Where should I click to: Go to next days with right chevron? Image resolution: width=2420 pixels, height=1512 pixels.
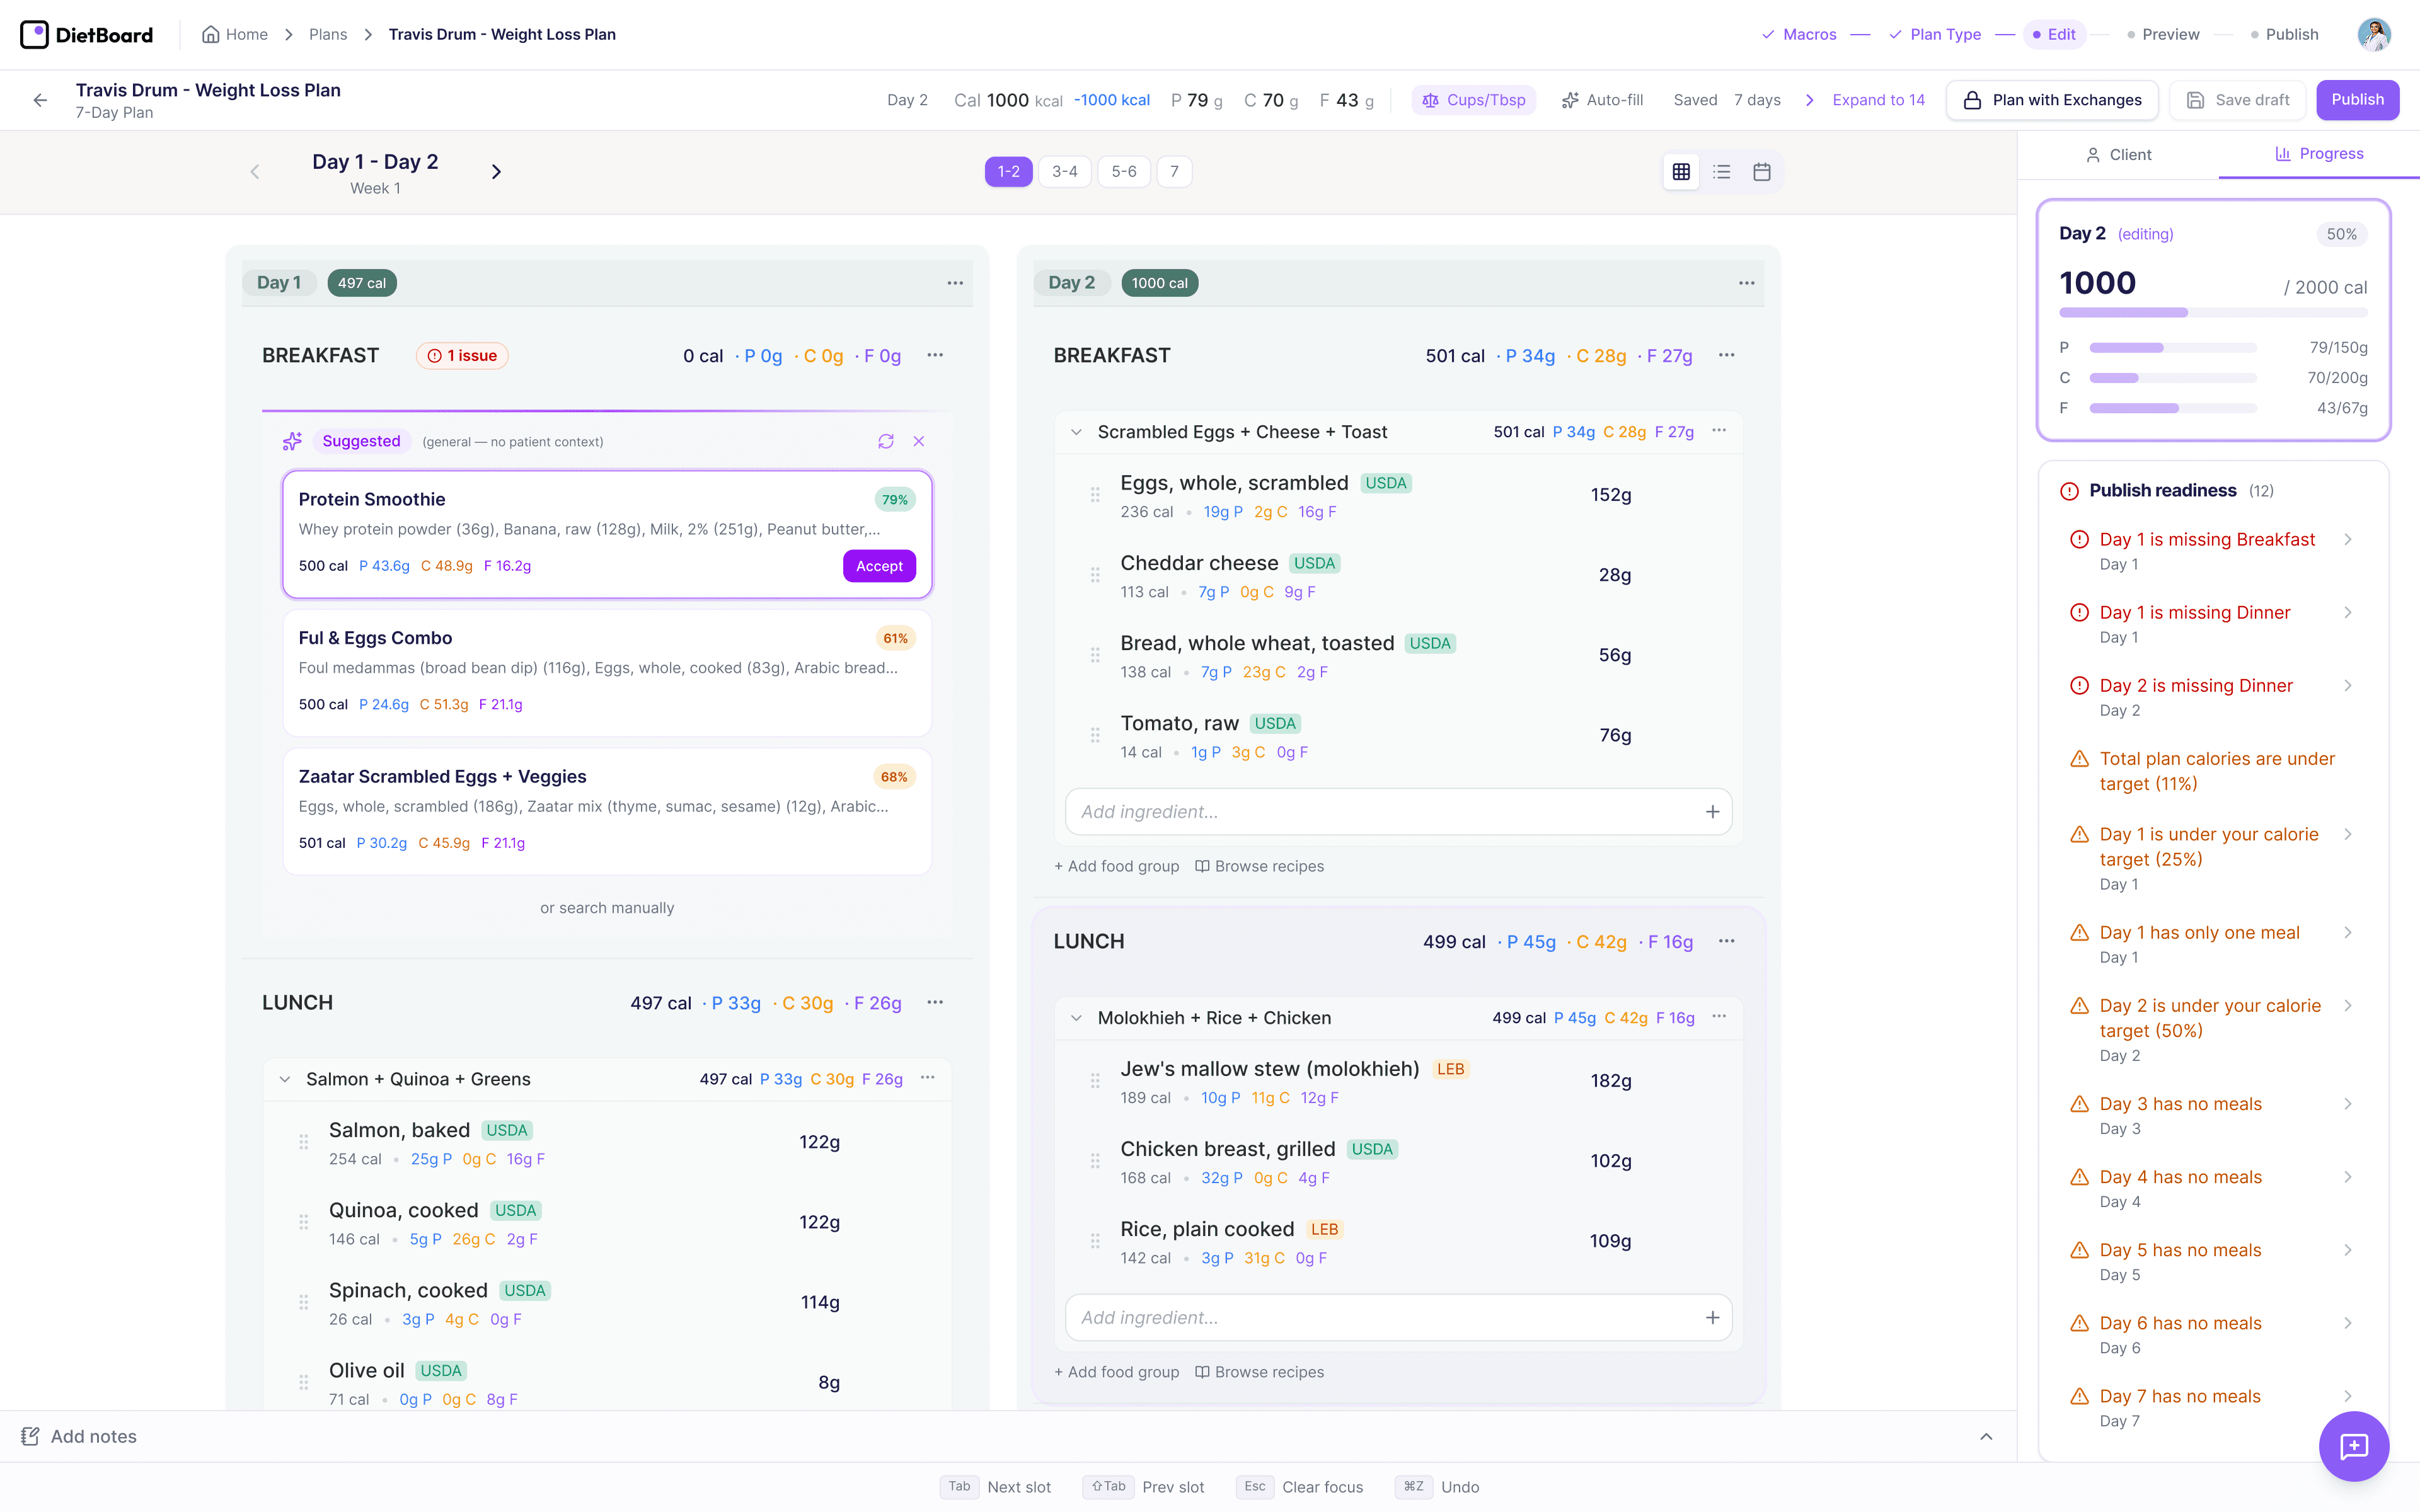pos(496,172)
